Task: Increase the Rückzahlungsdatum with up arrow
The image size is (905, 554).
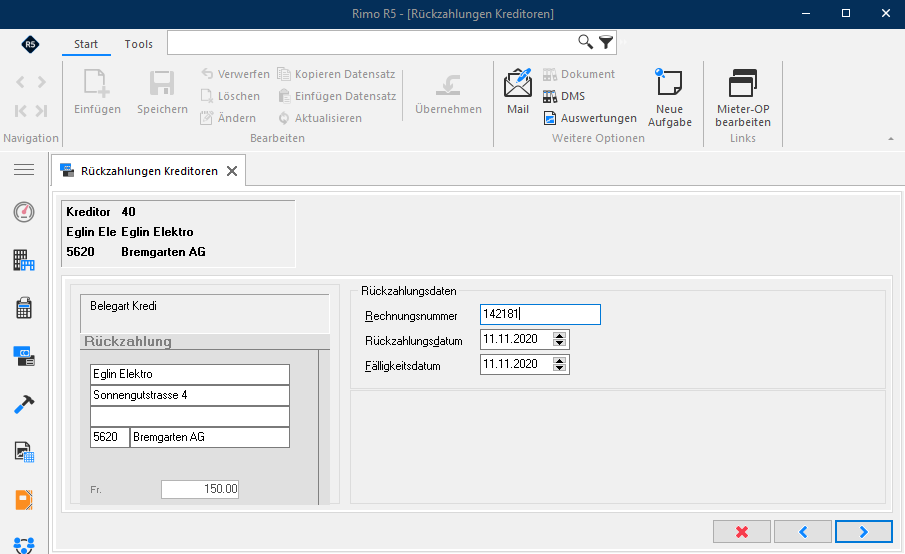Action: click(559, 336)
